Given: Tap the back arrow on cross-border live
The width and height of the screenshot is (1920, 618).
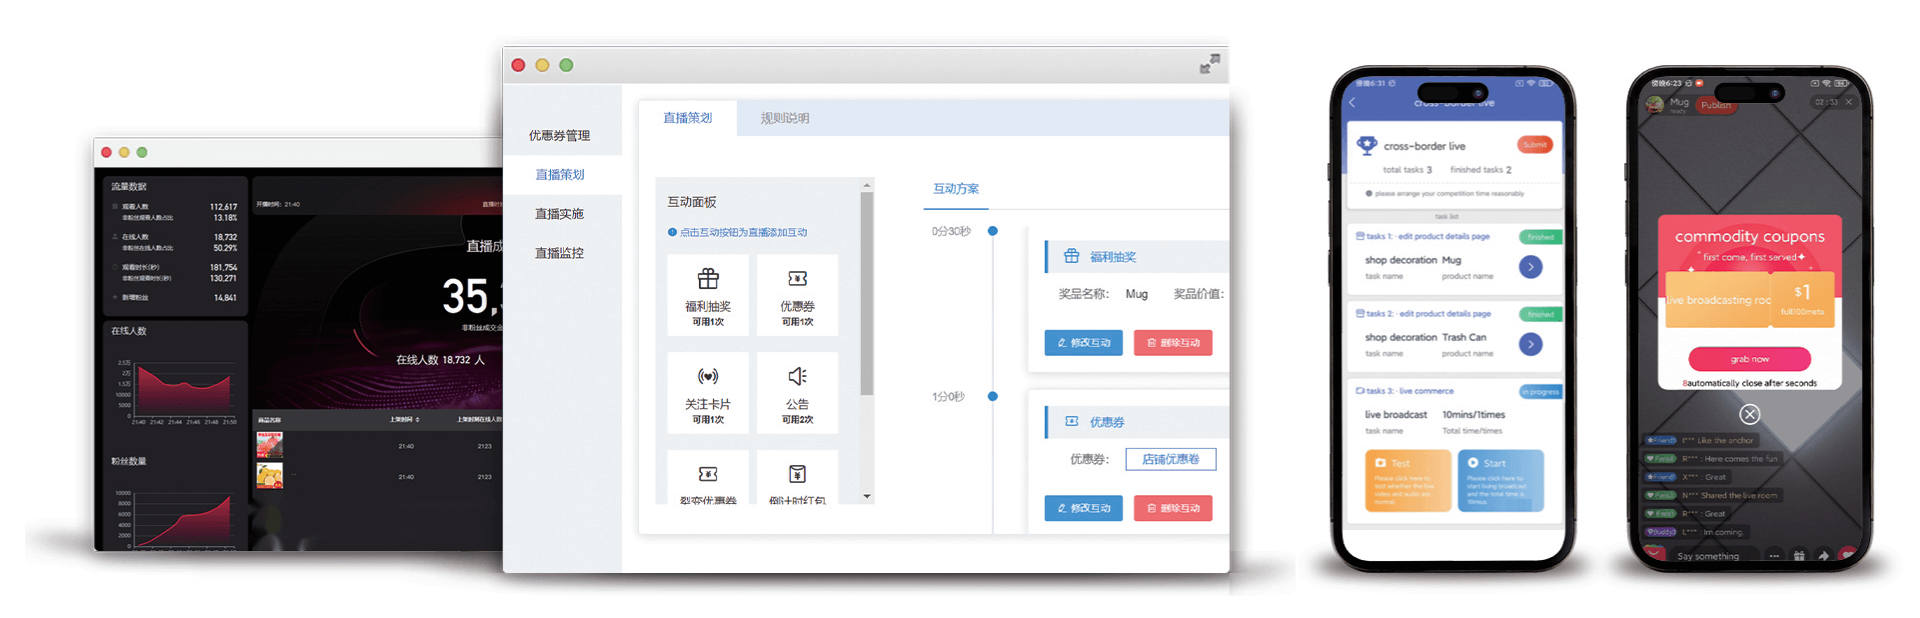Looking at the screenshot, I should [x=1353, y=103].
